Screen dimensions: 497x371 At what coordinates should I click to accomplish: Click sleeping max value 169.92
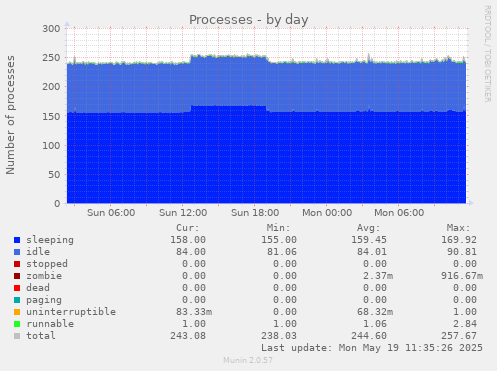[x=459, y=240]
